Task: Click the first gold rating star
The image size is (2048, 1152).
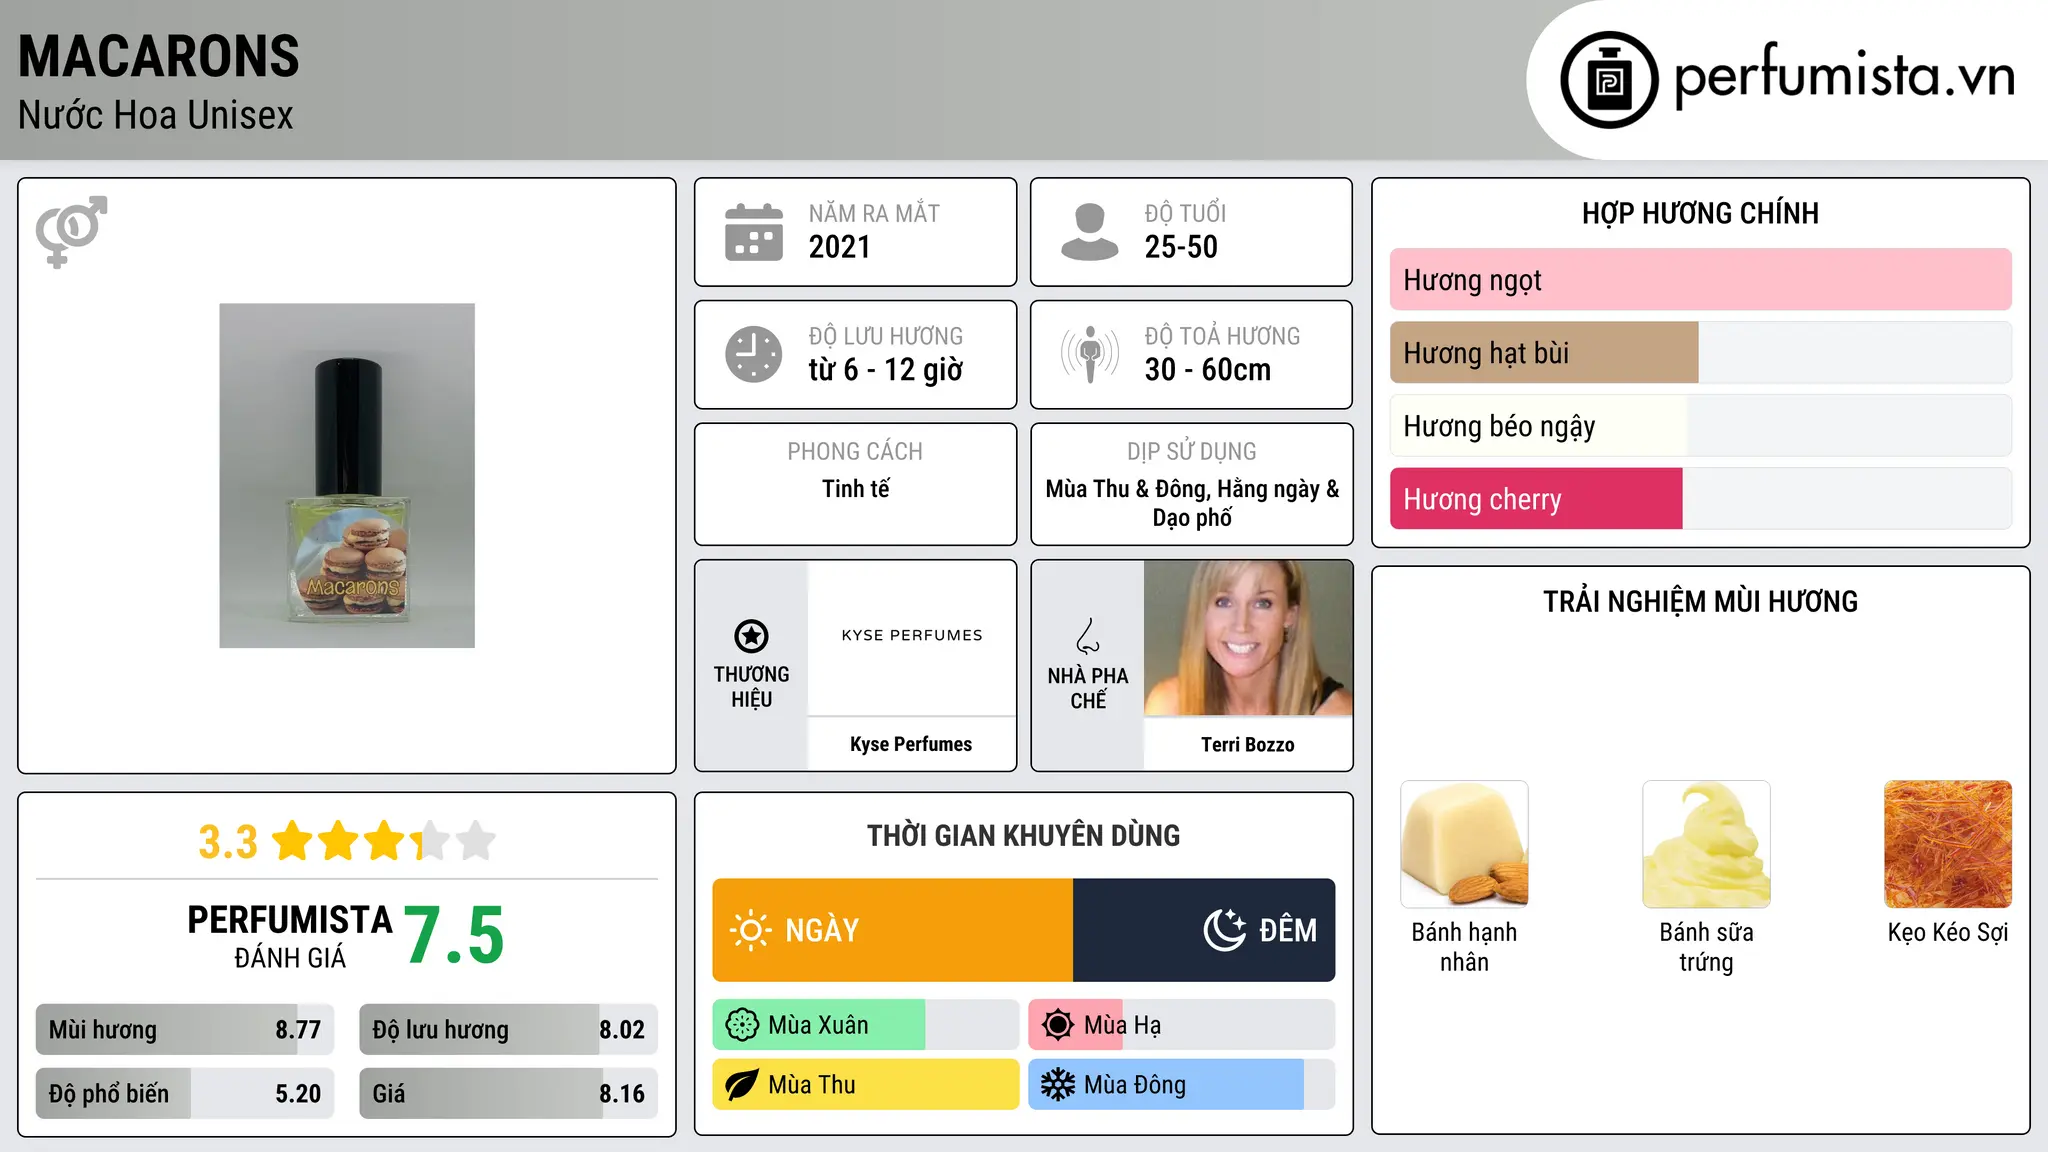Action: point(293,841)
